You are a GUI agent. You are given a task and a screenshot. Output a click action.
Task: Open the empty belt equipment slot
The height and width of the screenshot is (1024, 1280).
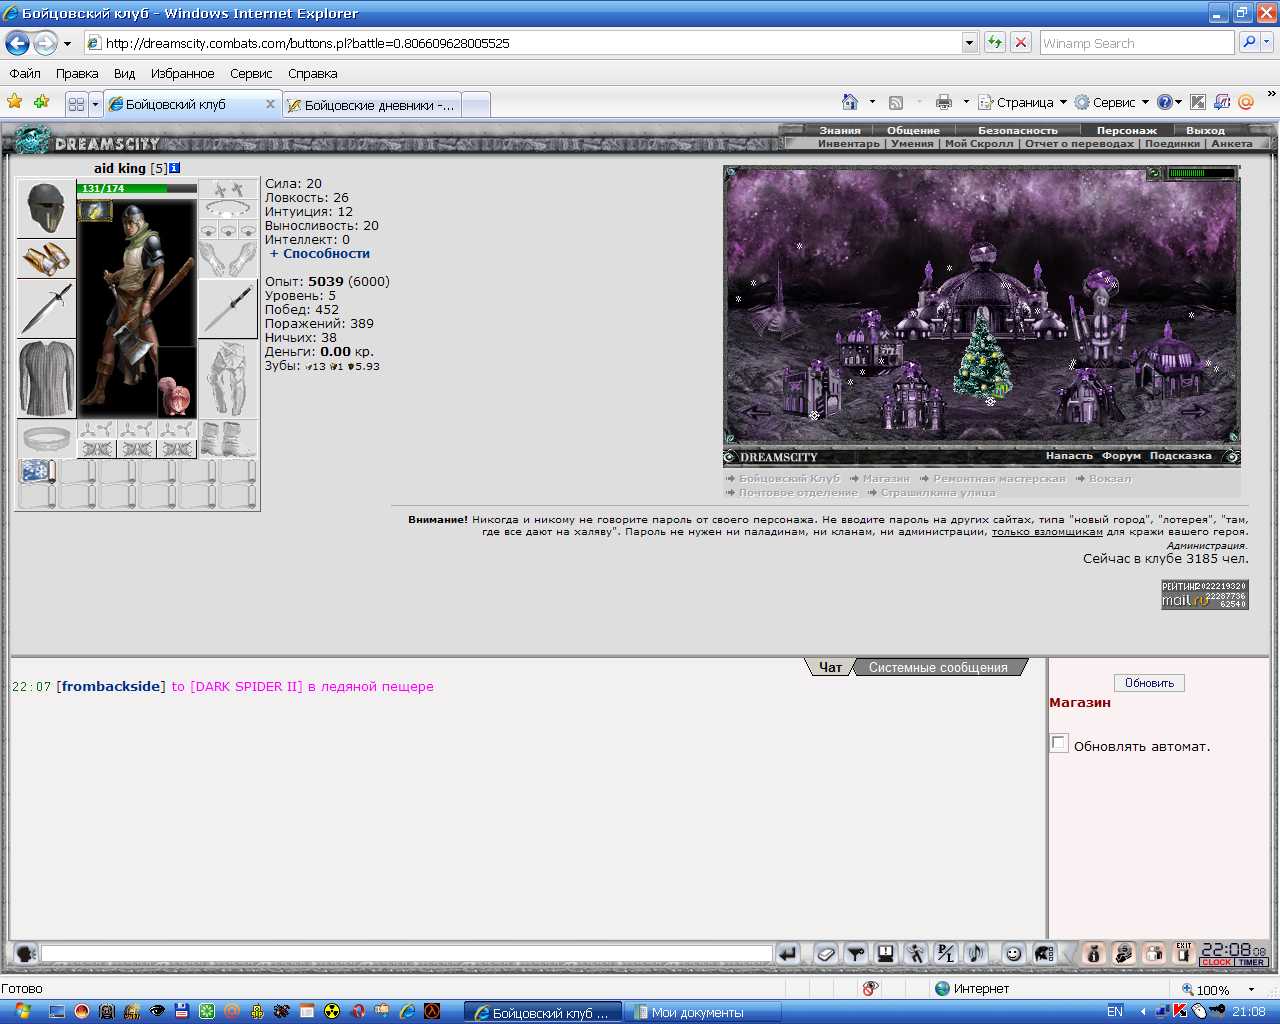coord(46,439)
